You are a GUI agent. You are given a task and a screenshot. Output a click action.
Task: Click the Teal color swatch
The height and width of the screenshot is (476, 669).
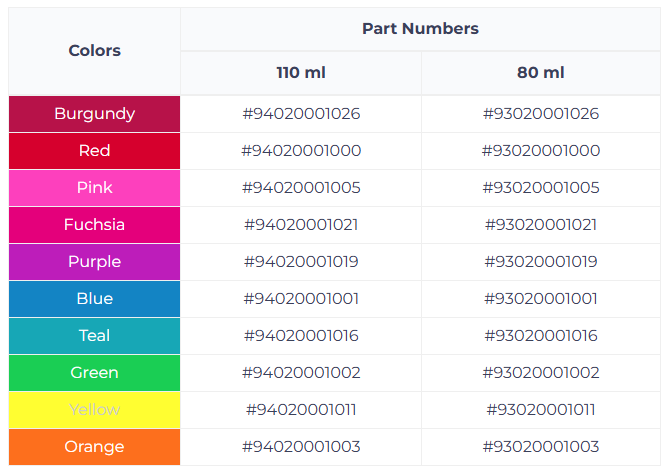[94, 336]
